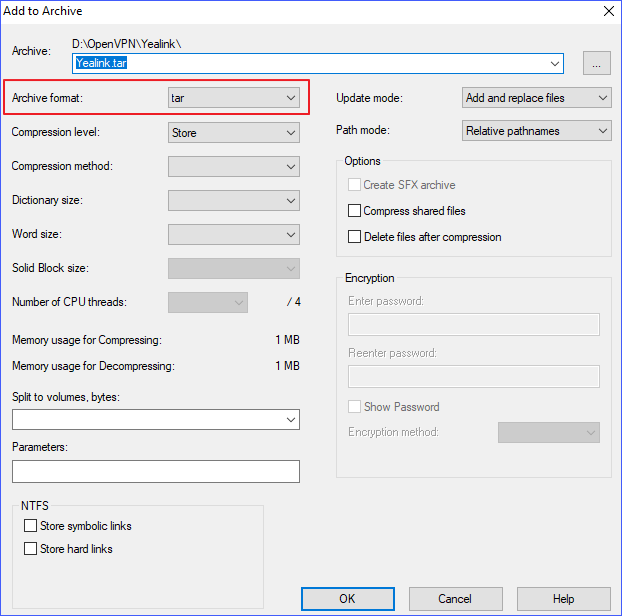Enable Store symbolic links option
This screenshot has height=616, width=622.
[x=30, y=526]
